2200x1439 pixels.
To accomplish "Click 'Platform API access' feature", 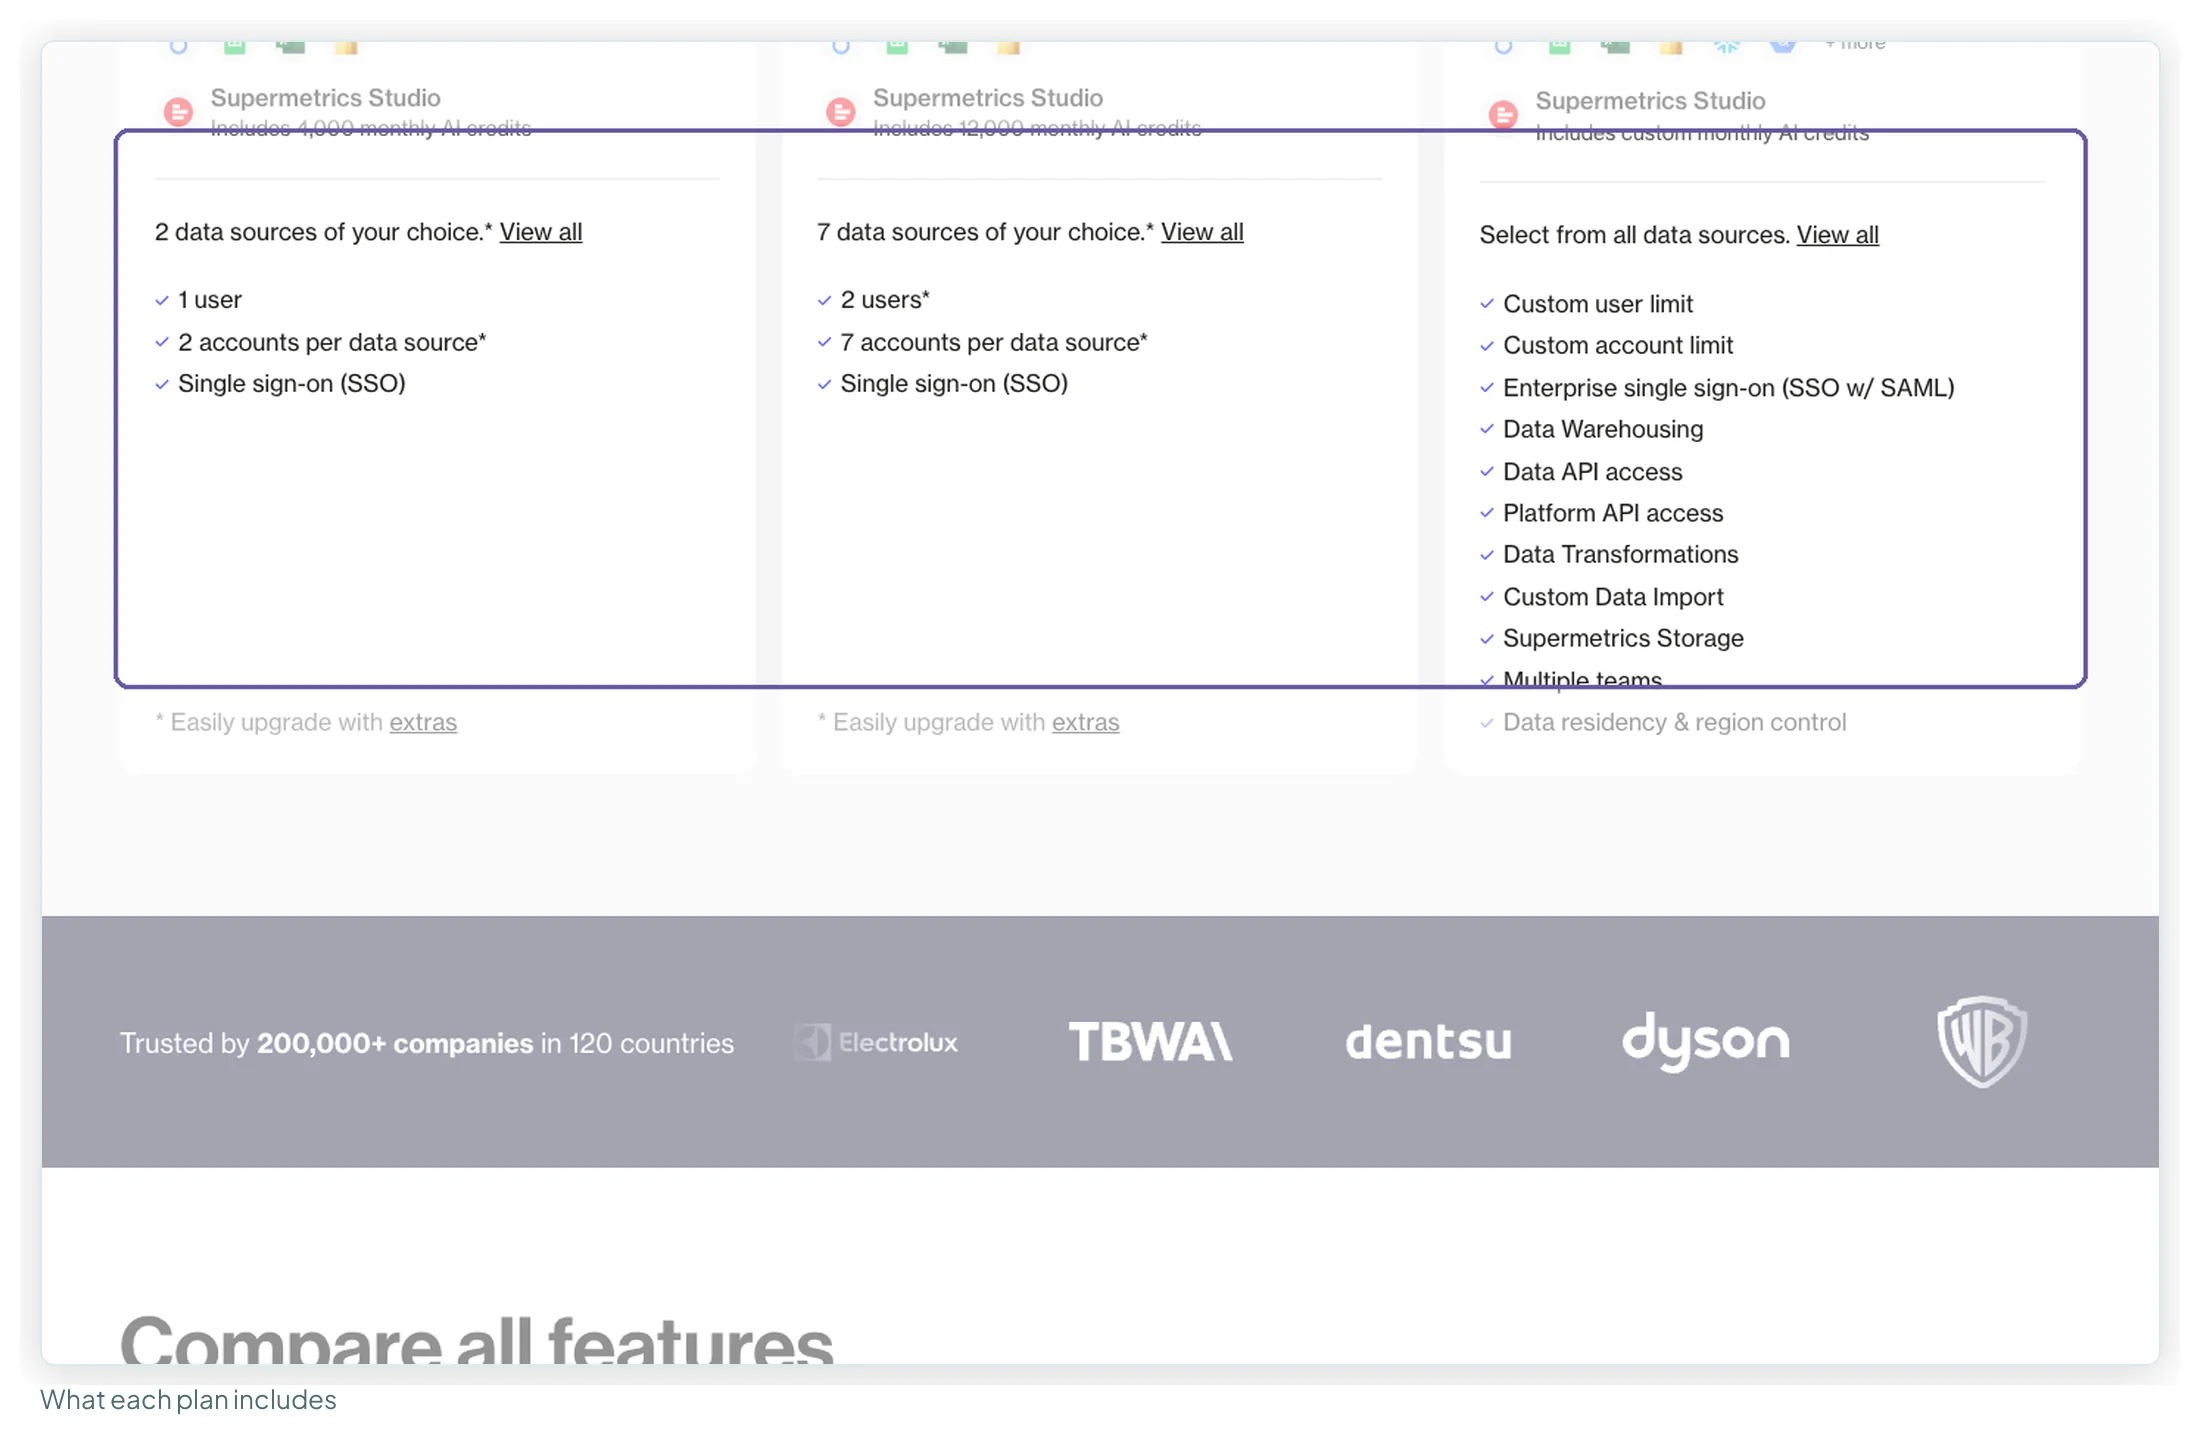I will click(1613, 514).
